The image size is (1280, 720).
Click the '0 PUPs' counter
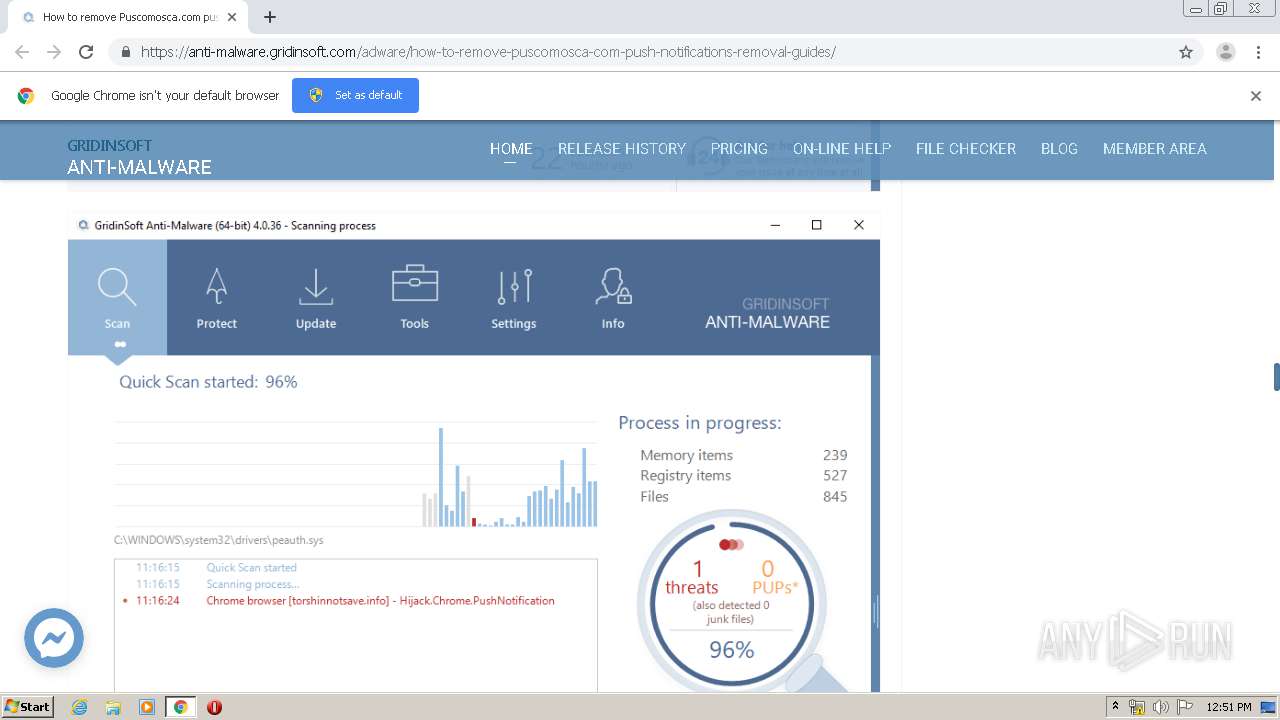774,578
